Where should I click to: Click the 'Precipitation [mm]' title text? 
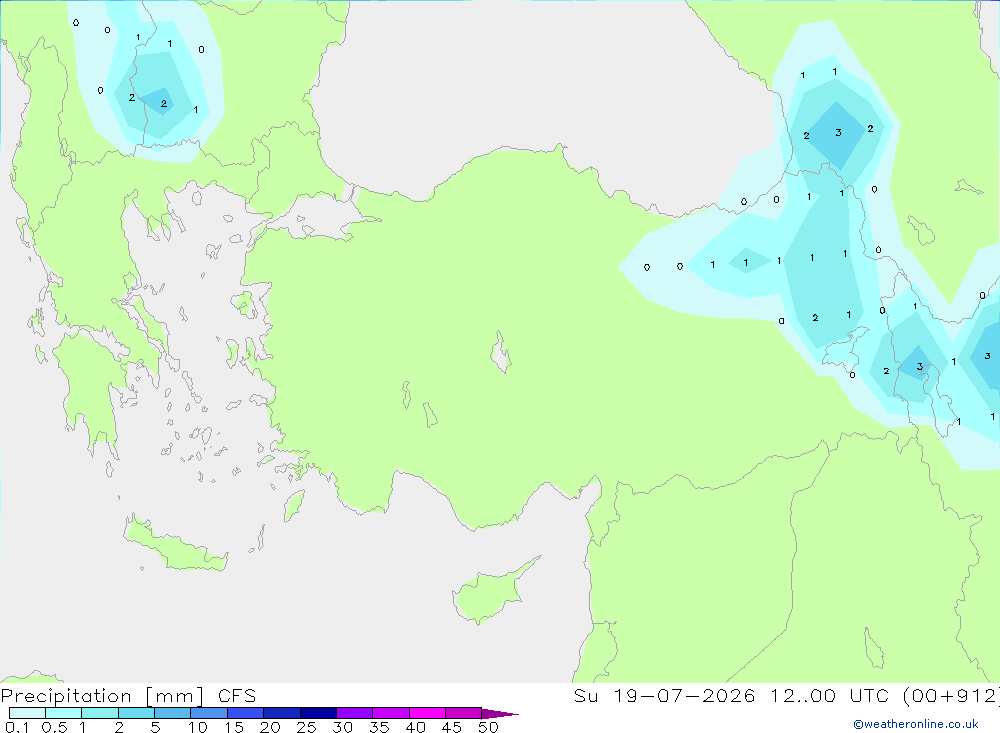click(102, 696)
